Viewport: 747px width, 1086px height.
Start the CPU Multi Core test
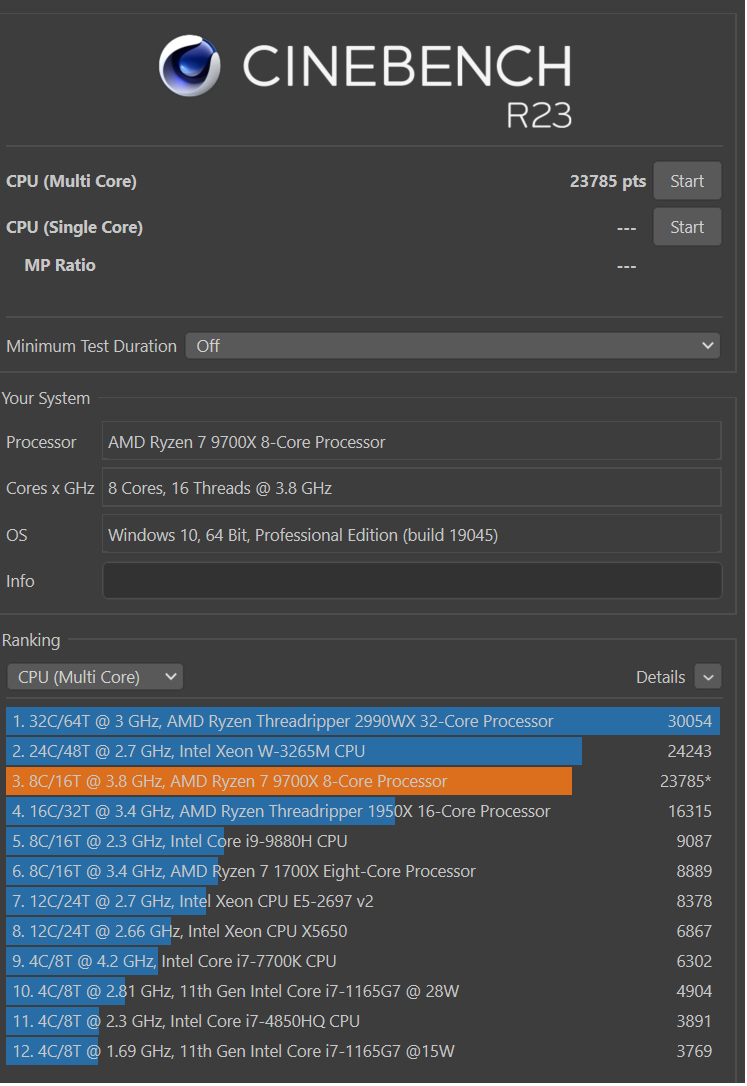coord(687,181)
